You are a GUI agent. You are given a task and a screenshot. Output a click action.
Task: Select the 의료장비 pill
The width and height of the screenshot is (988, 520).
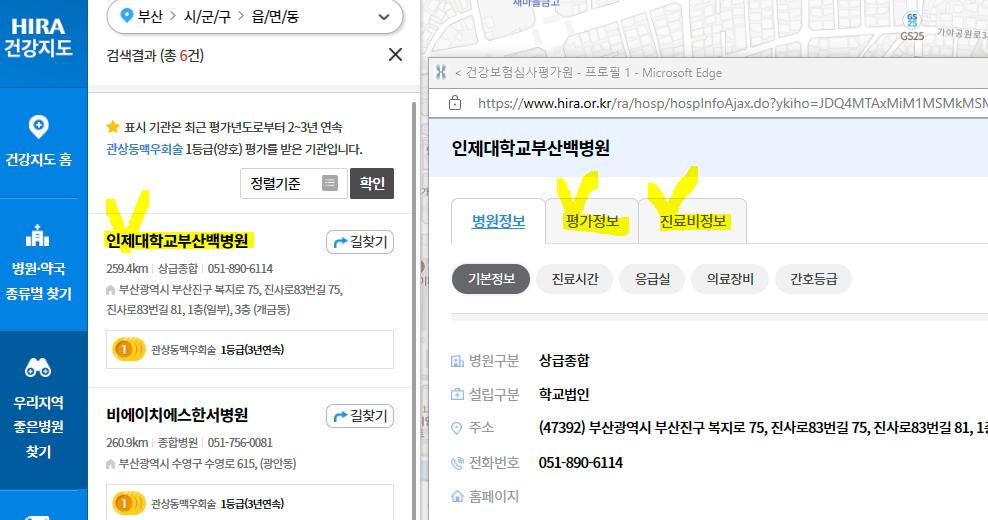click(x=730, y=279)
